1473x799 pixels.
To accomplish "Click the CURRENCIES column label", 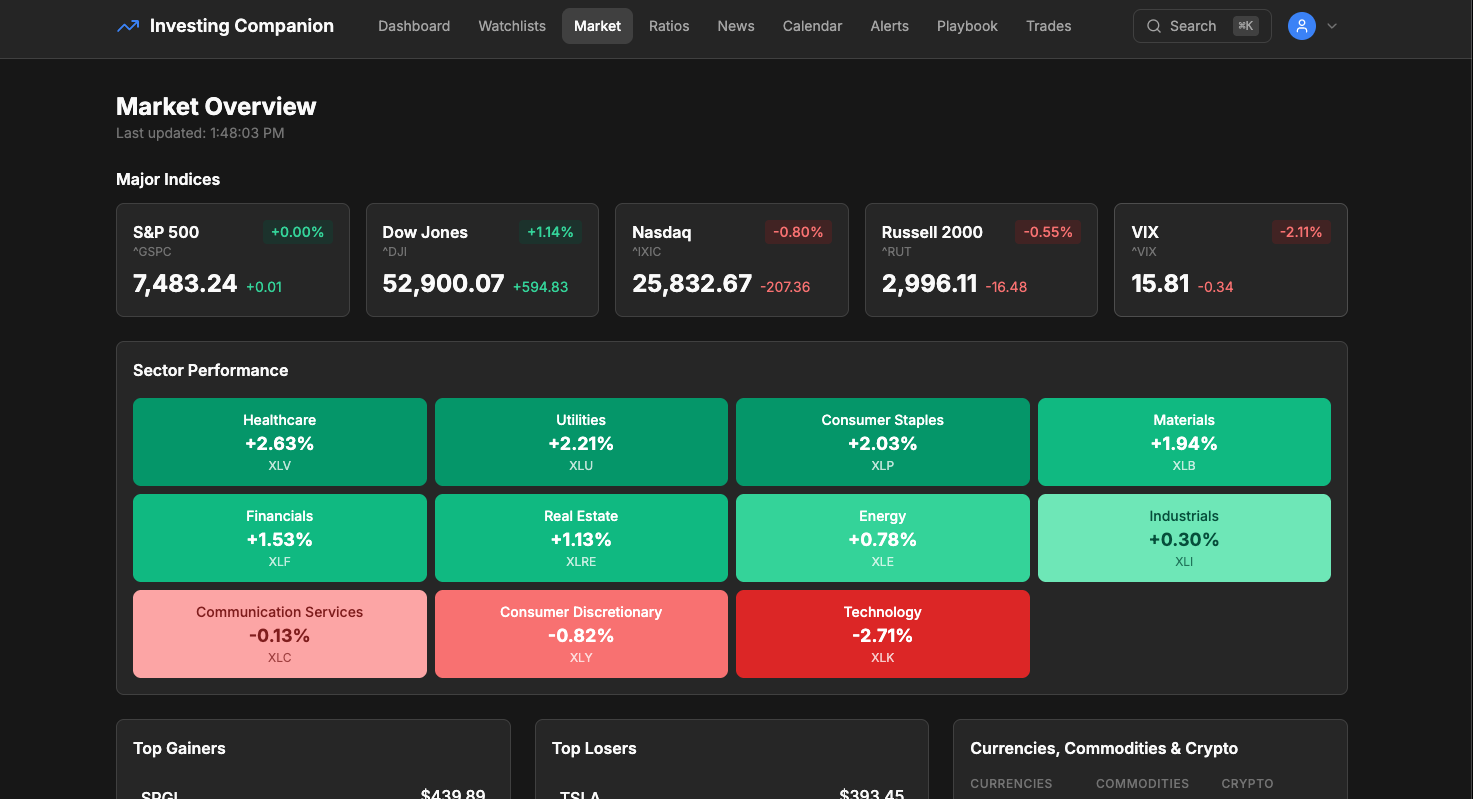I will tap(1011, 784).
